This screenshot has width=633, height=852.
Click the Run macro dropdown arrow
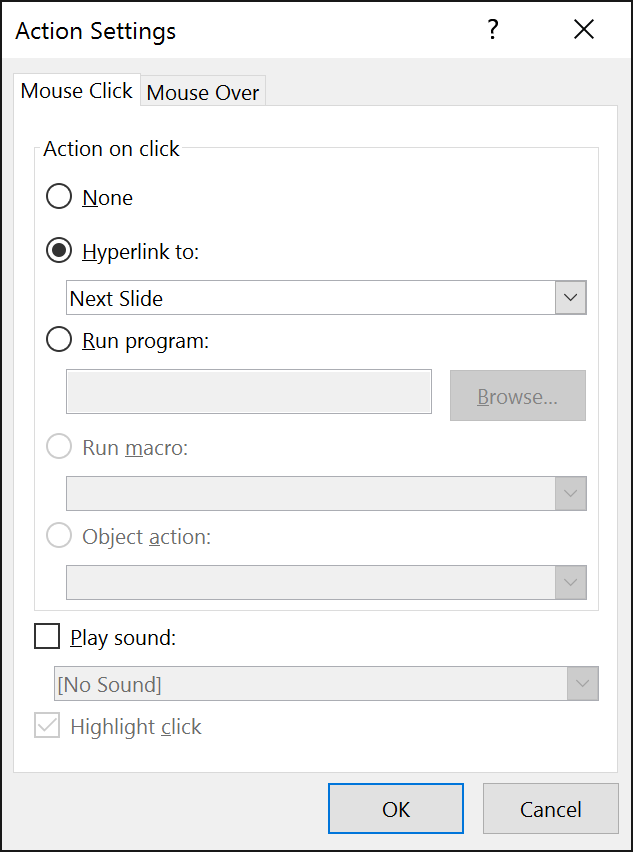571,493
